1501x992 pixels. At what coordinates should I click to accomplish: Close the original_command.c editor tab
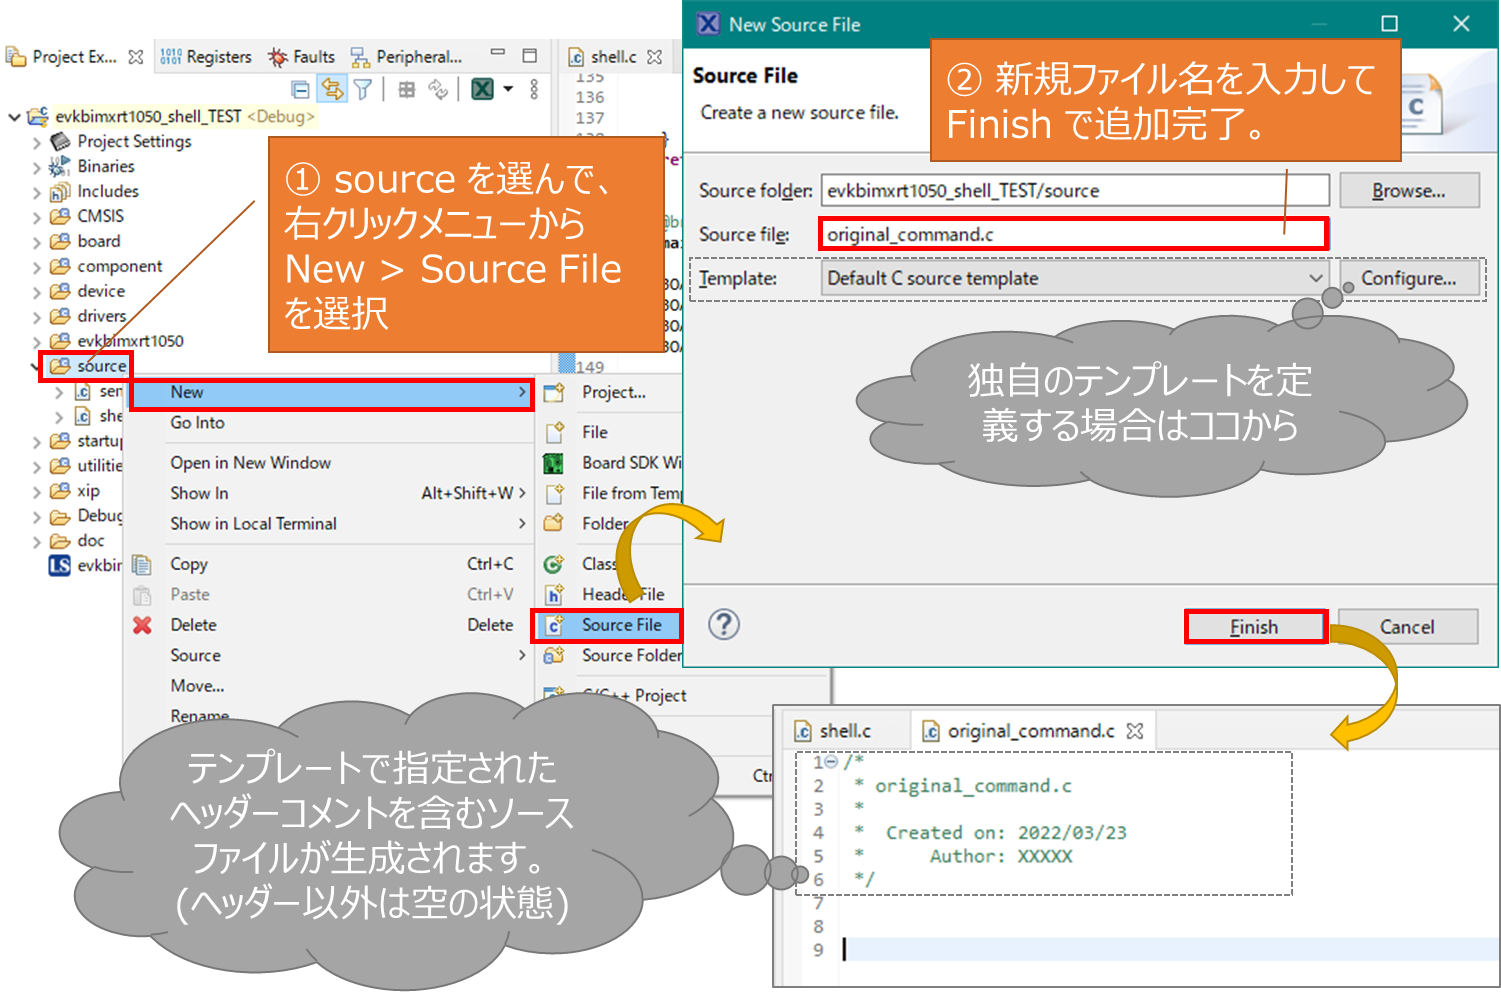pos(1135,731)
